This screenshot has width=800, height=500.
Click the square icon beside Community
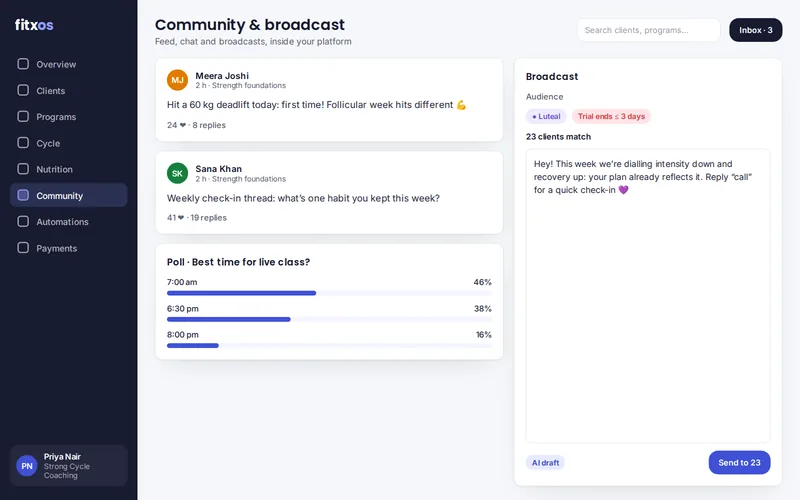point(23,195)
